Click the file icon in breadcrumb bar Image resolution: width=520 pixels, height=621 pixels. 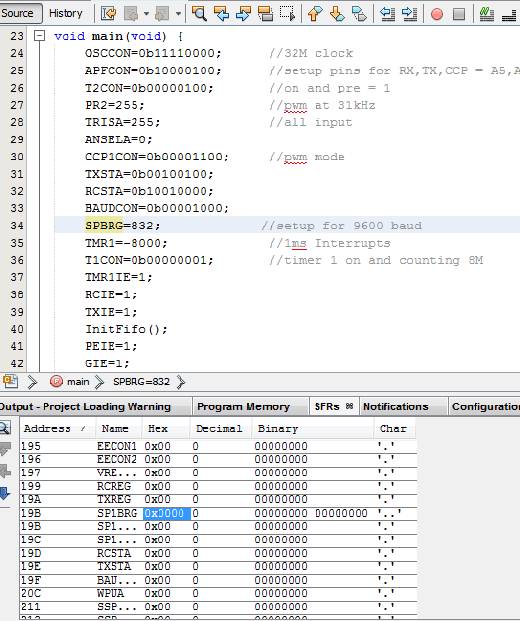point(10,381)
